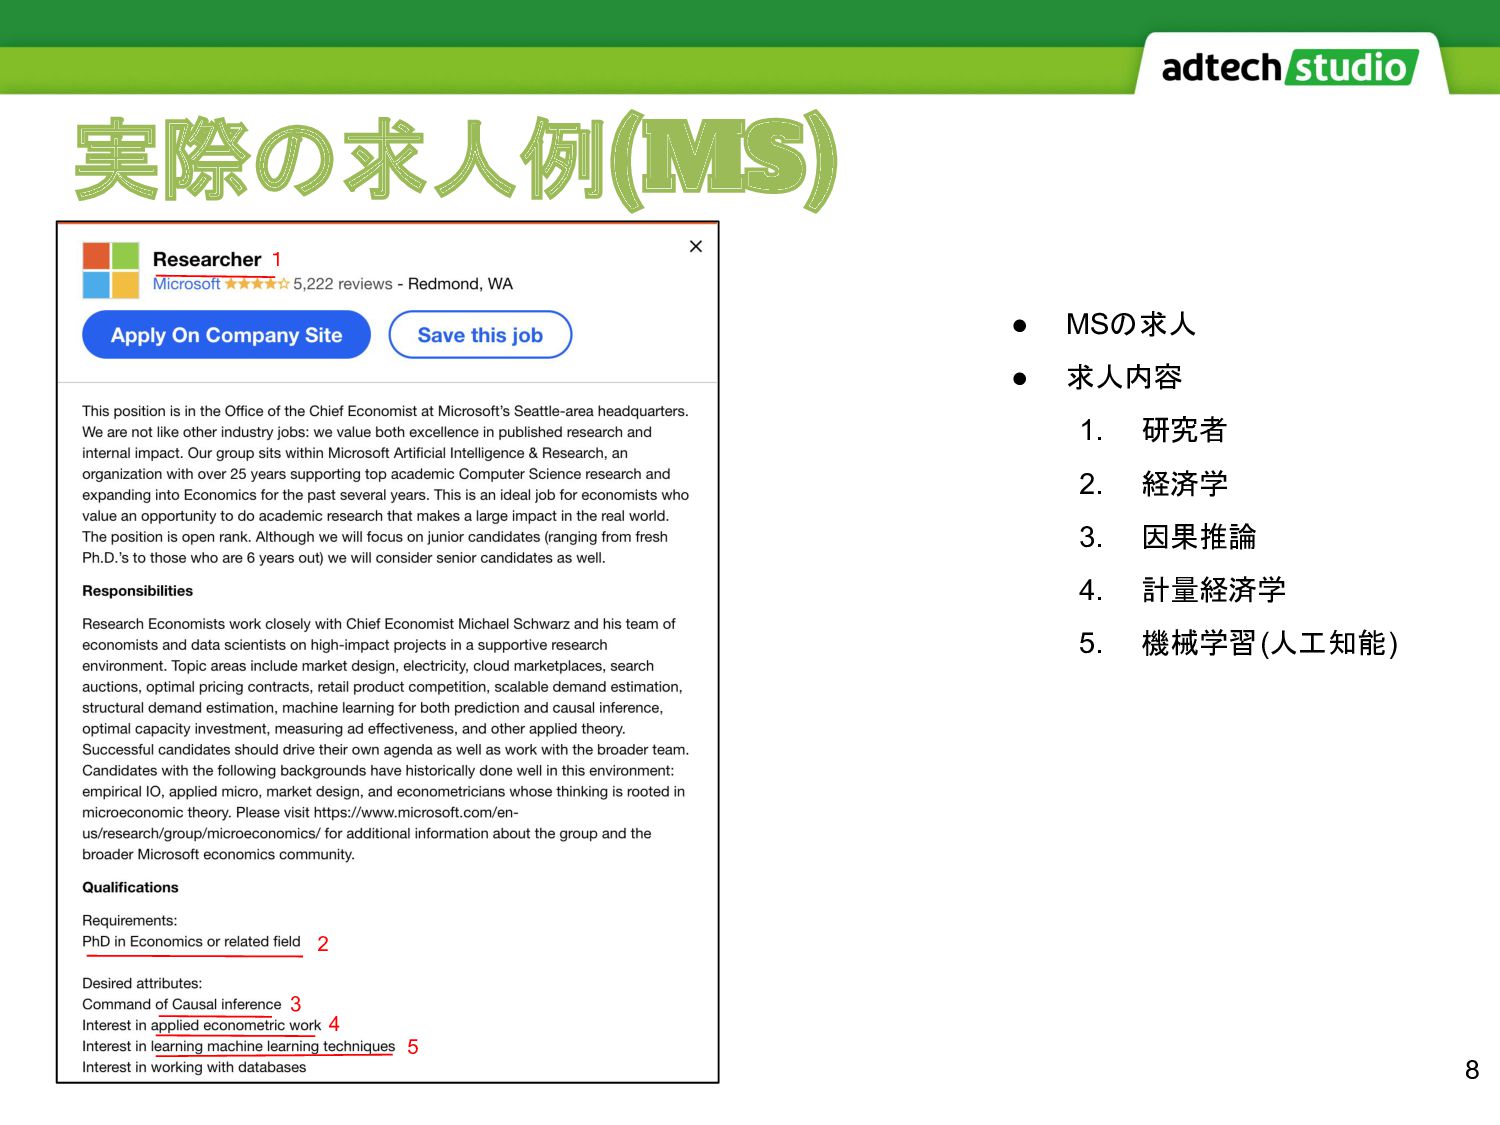Click the adtech studio logo
Screen dimensions: 1500x1125
(x=1290, y=67)
